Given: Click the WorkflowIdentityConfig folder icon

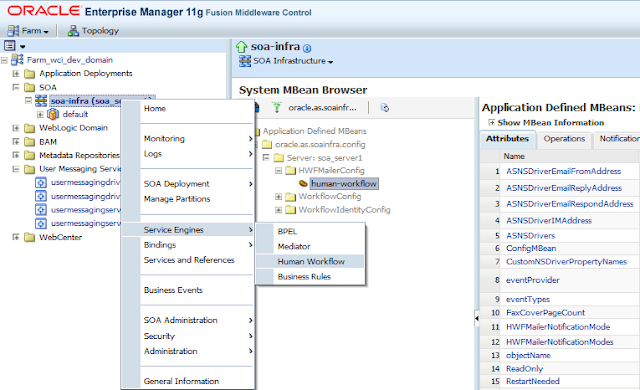Looking at the screenshot, I should pyautogui.click(x=291, y=210).
